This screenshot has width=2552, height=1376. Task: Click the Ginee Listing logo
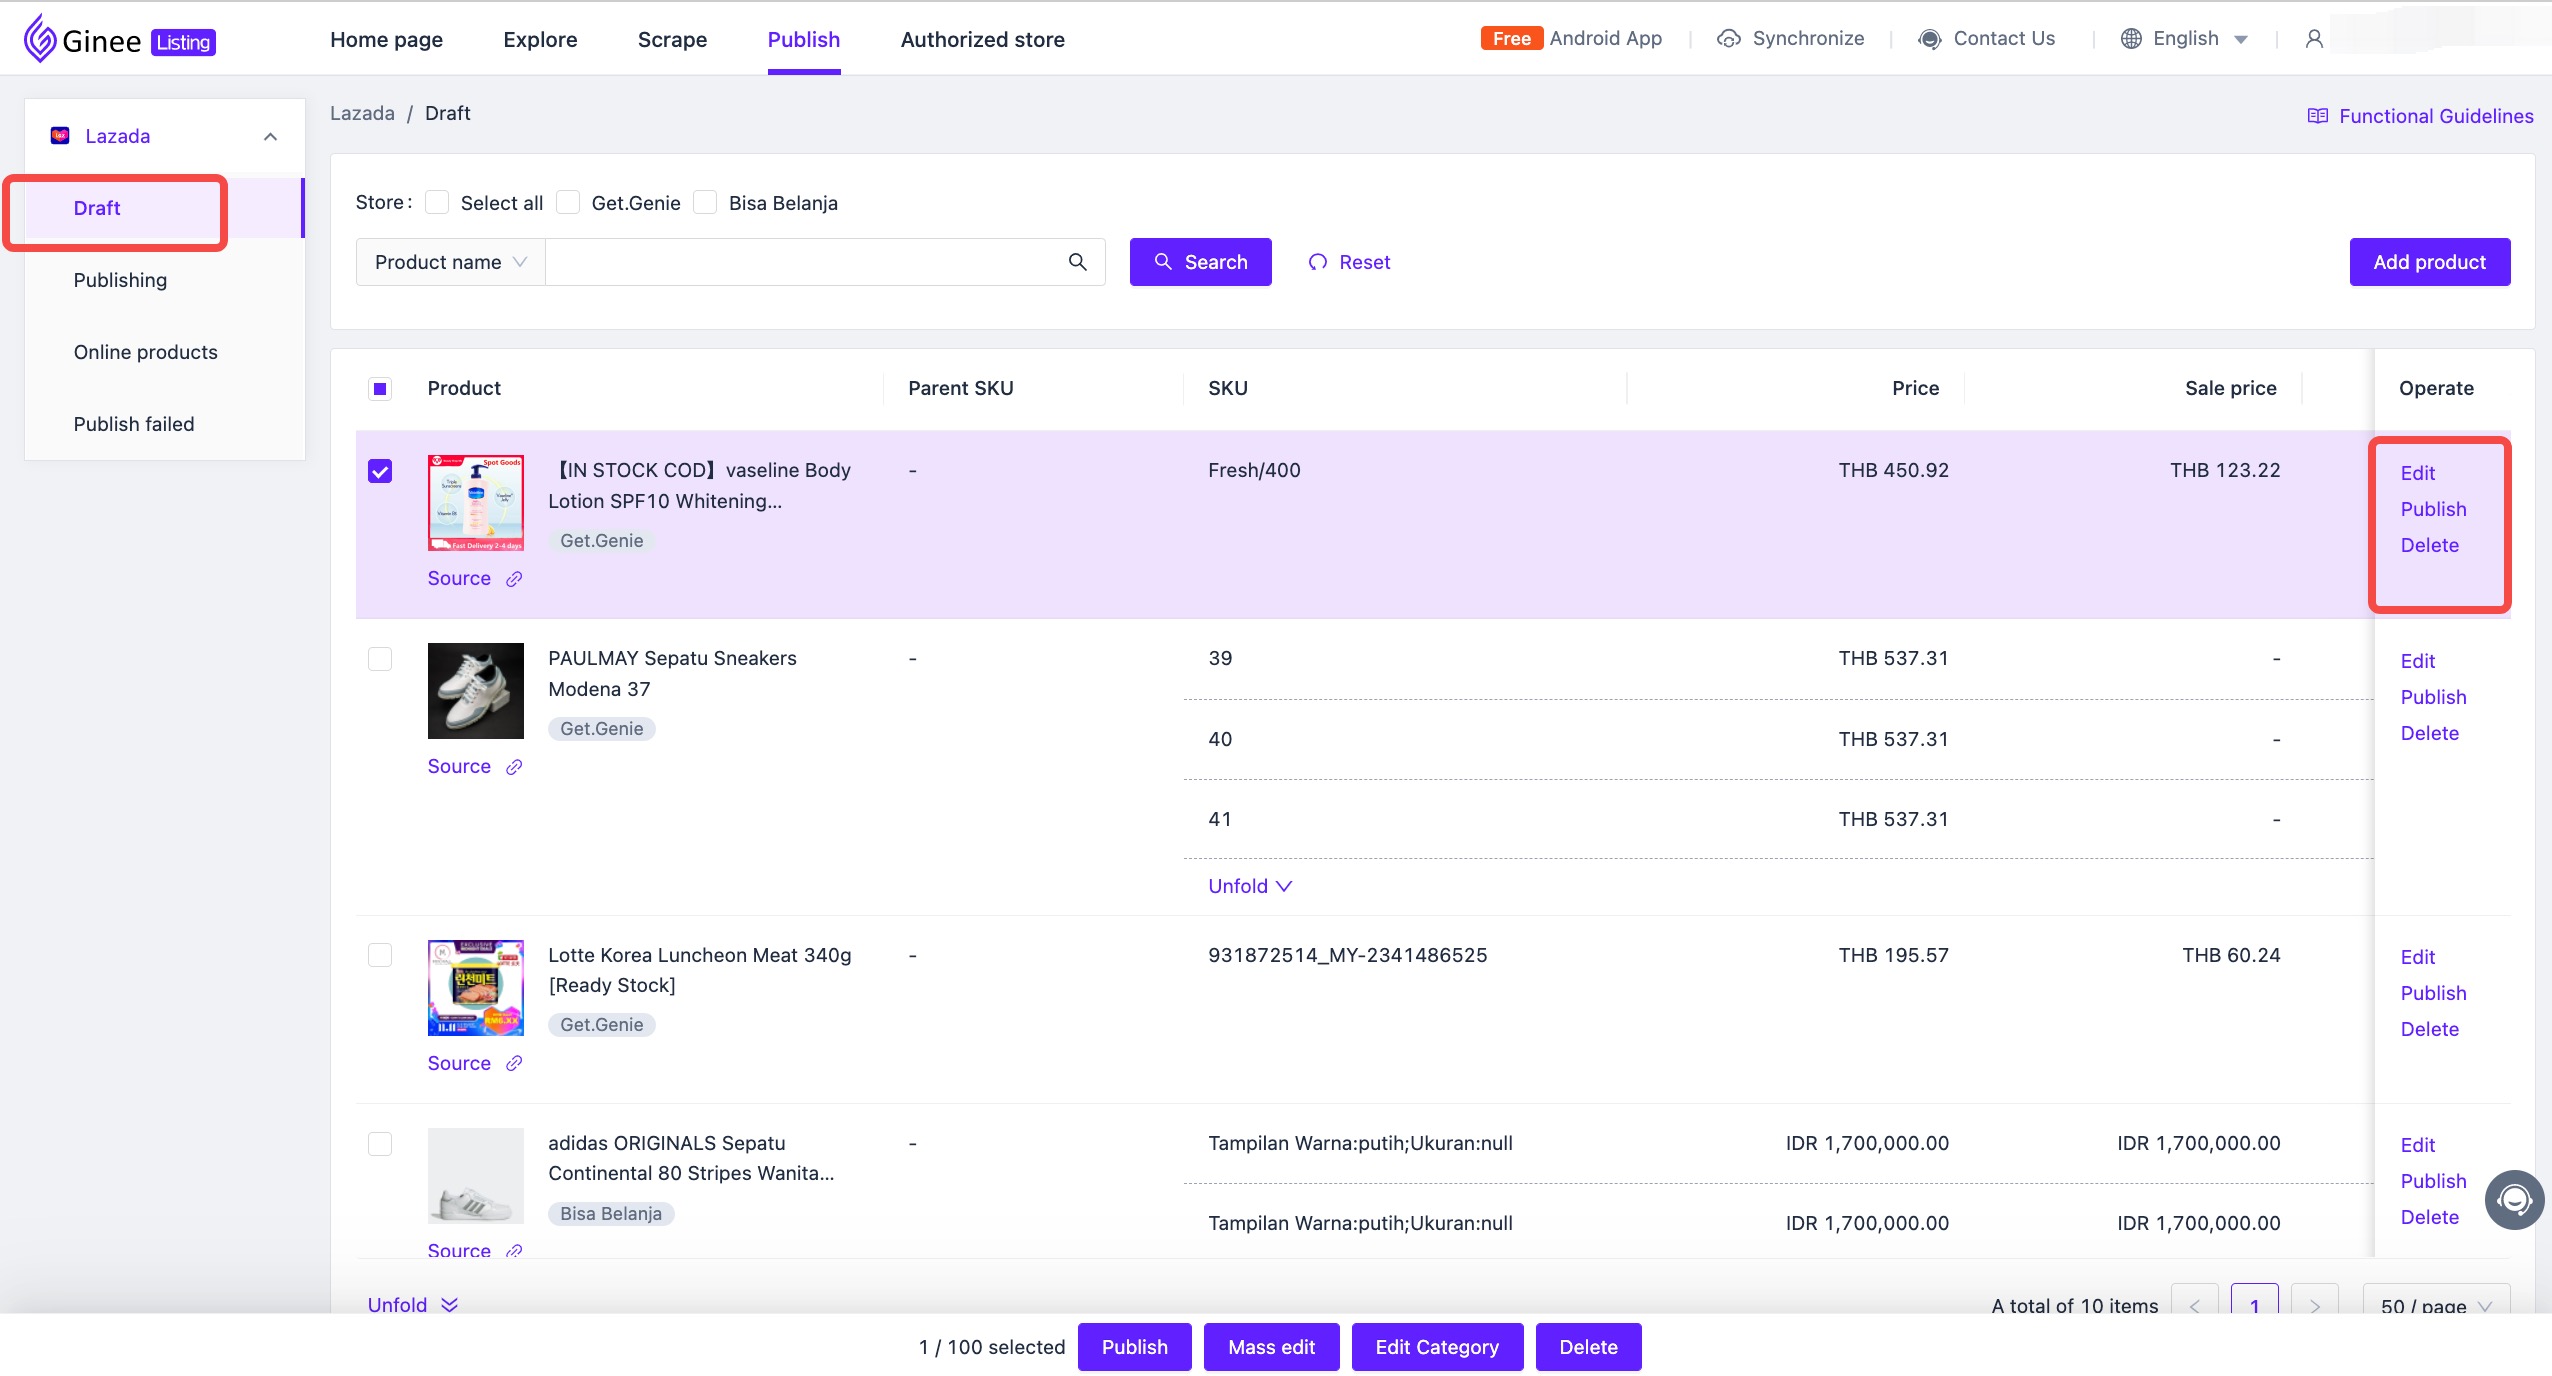[x=119, y=40]
